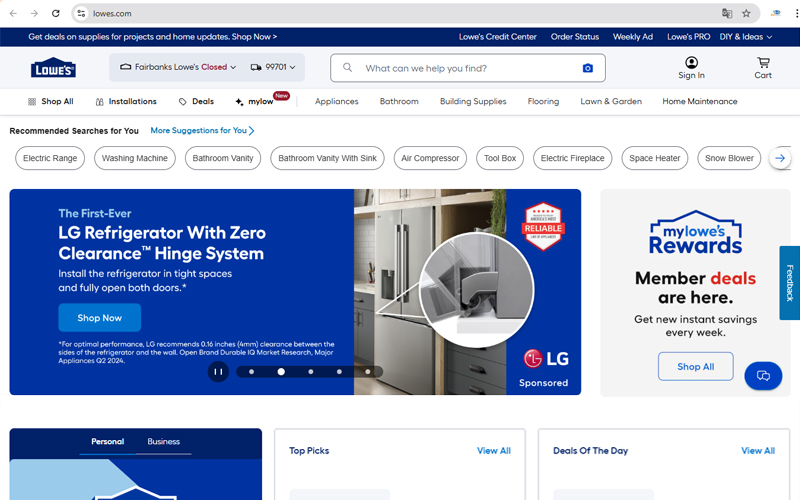This screenshot has height=500, width=800.
Task: Select the Washing Machine search chip
Action: click(x=135, y=158)
